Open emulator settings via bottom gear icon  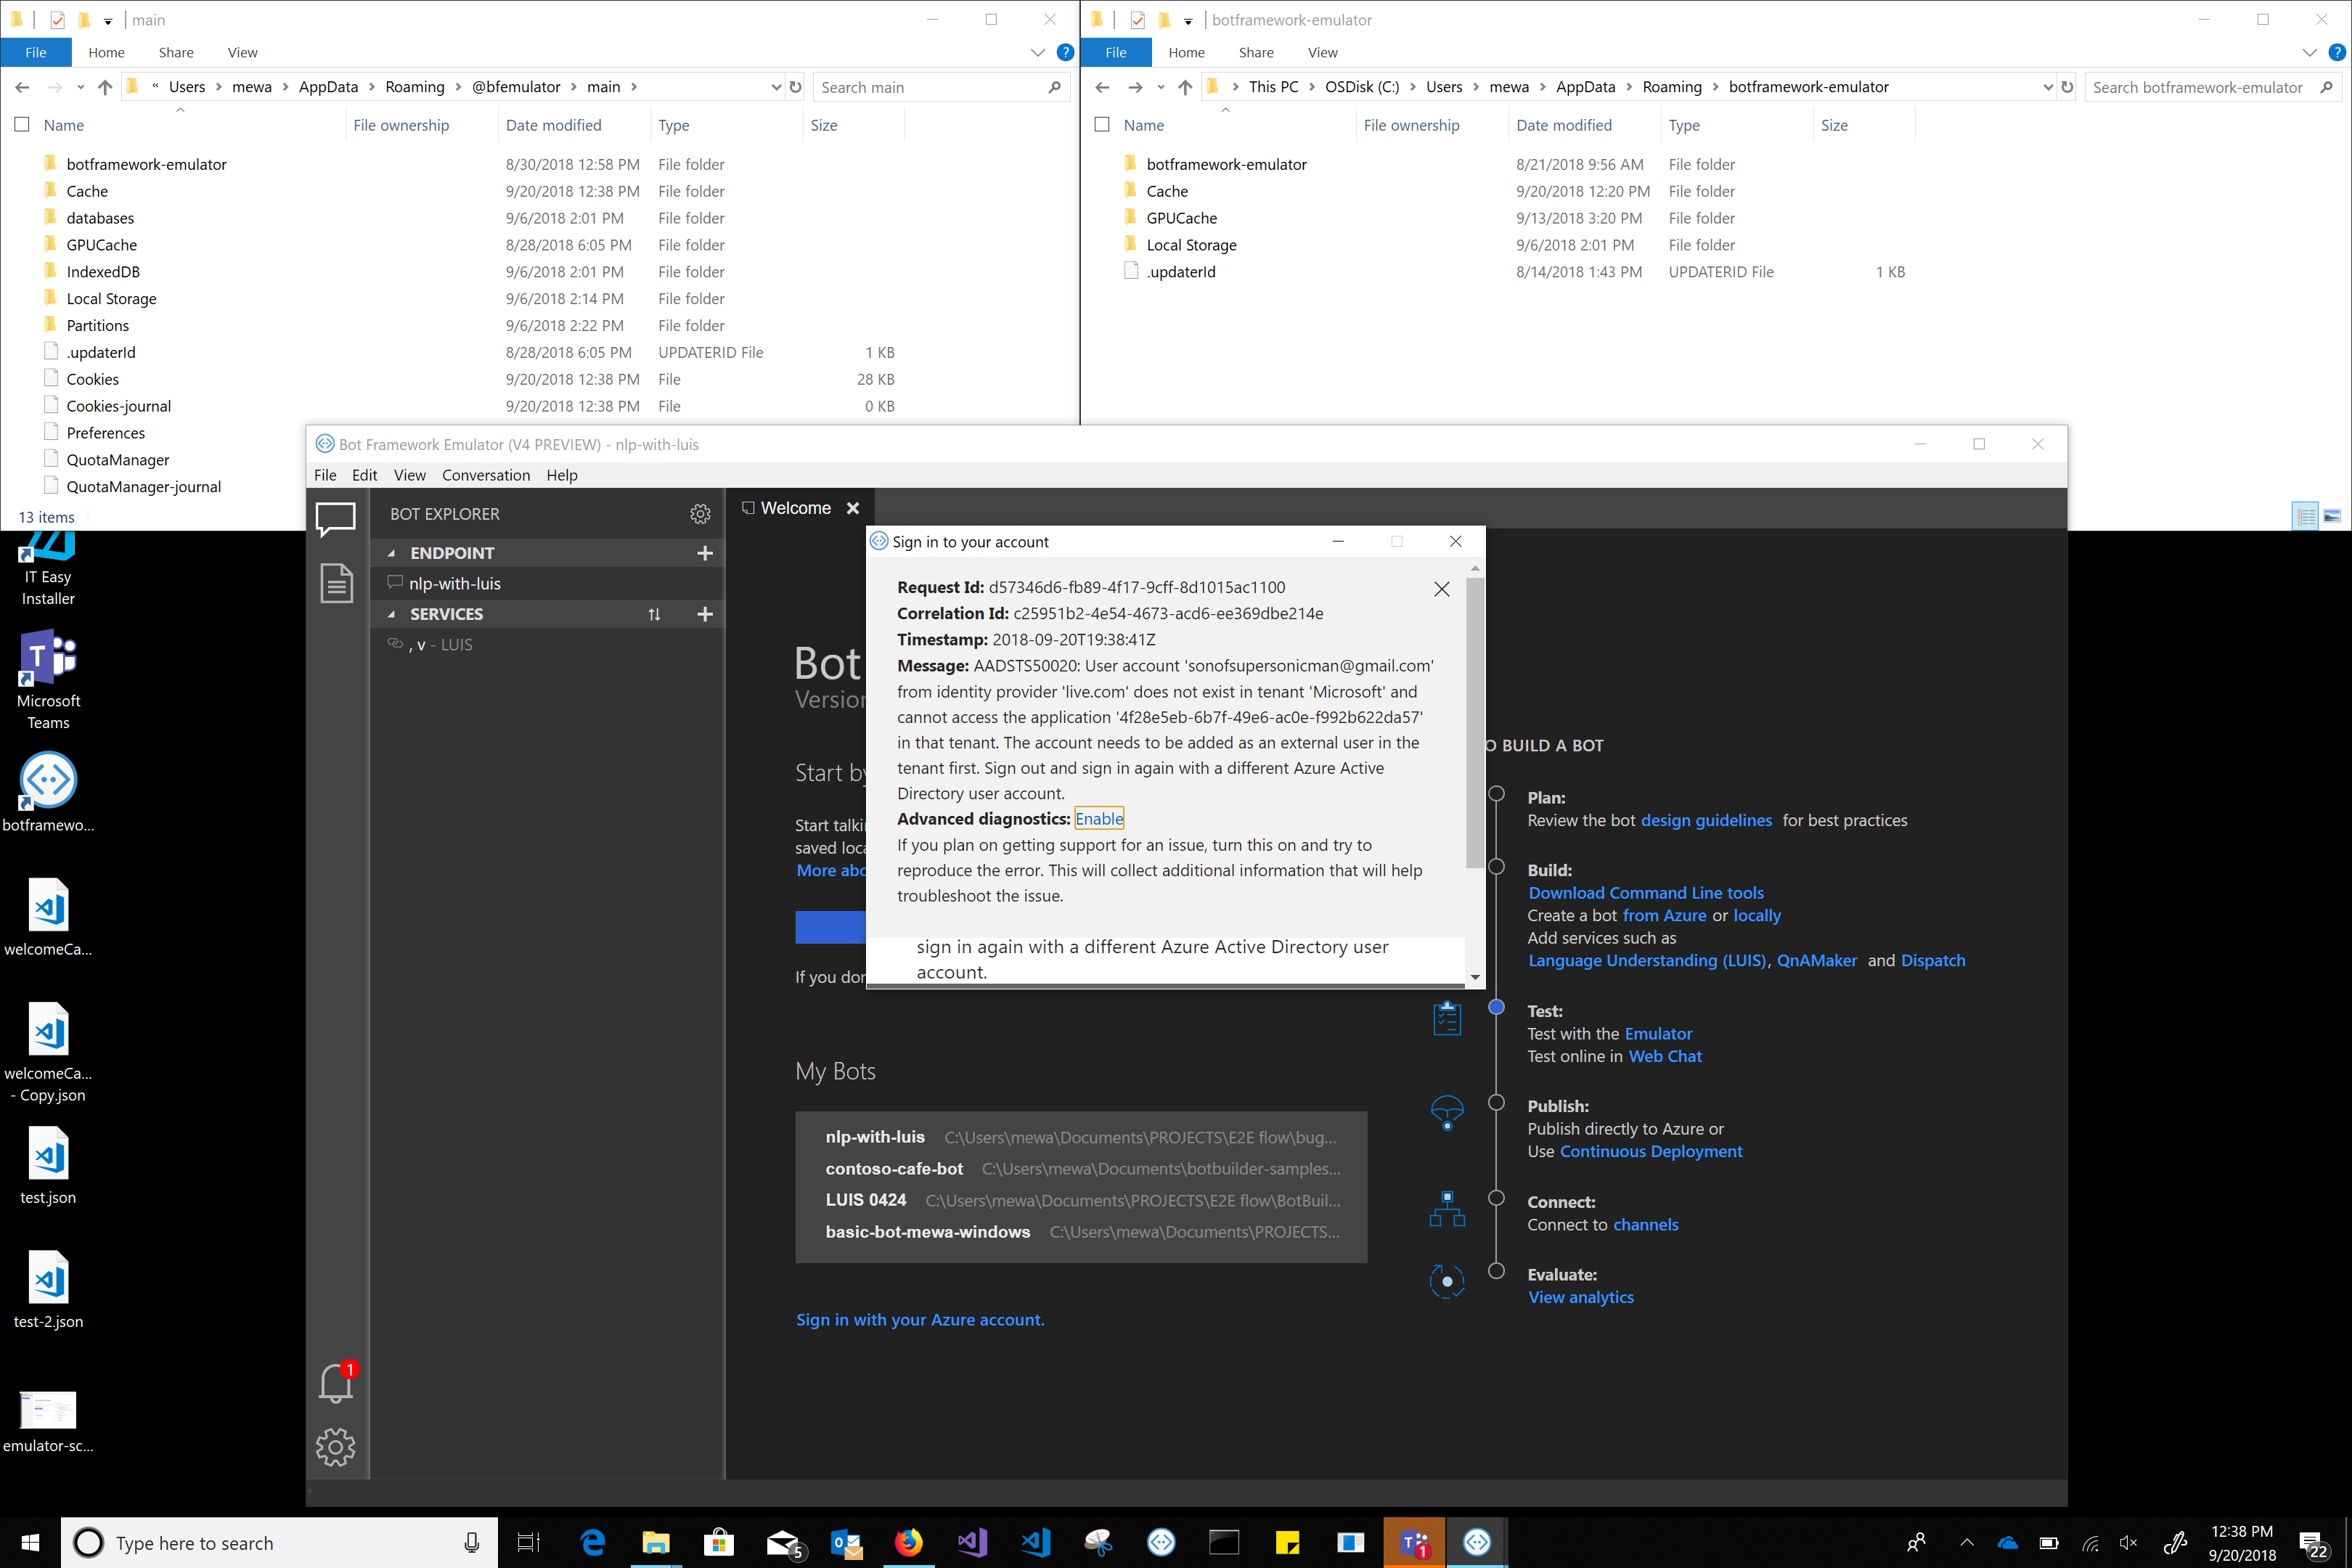(335, 1447)
